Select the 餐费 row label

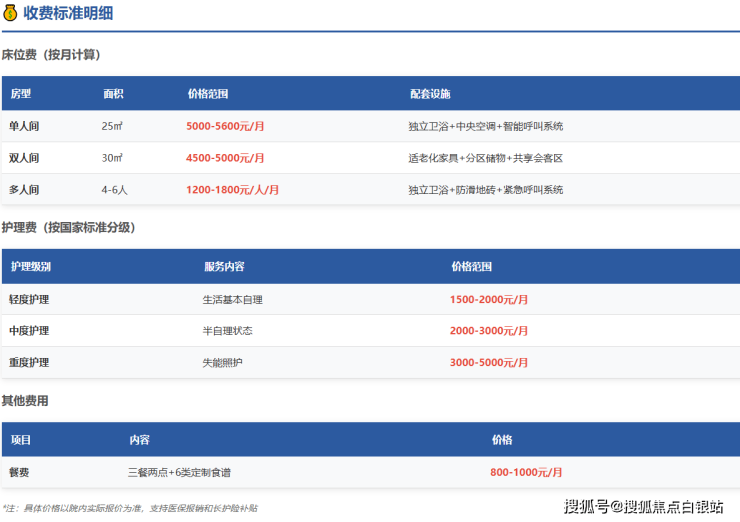19,472
